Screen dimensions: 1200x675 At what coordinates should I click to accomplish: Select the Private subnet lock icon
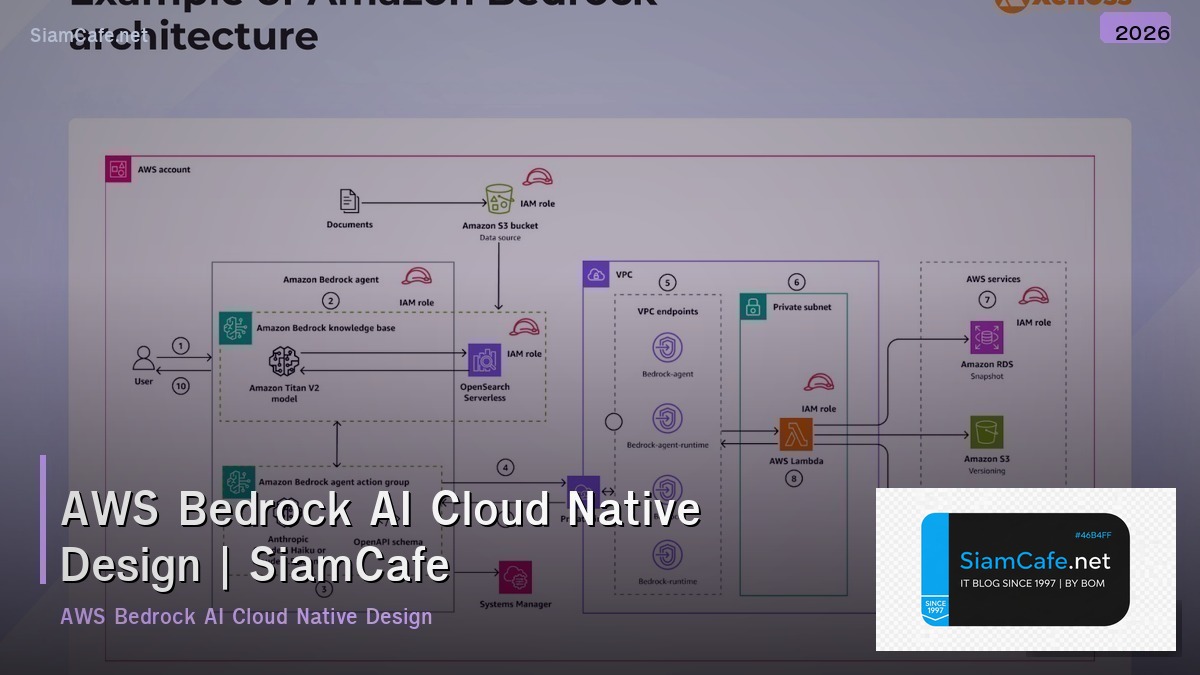pos(753,306)
